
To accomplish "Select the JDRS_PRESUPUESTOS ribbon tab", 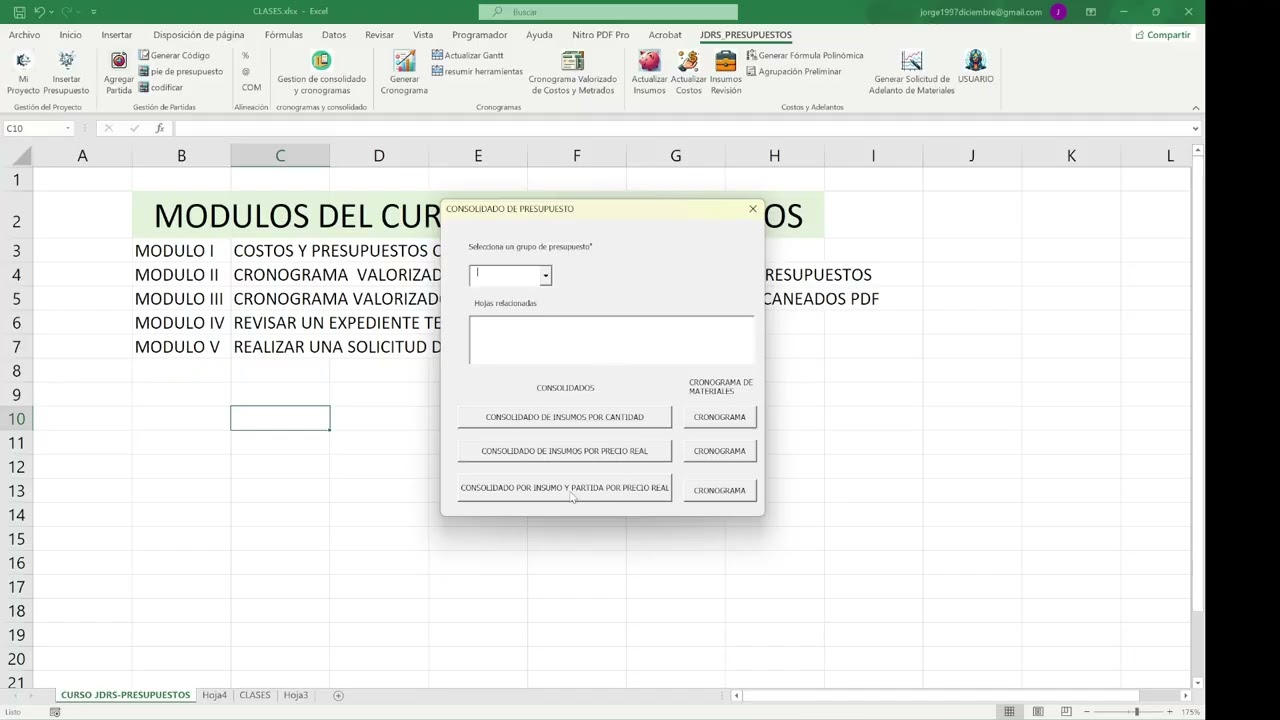I will [x=745, y=35].
